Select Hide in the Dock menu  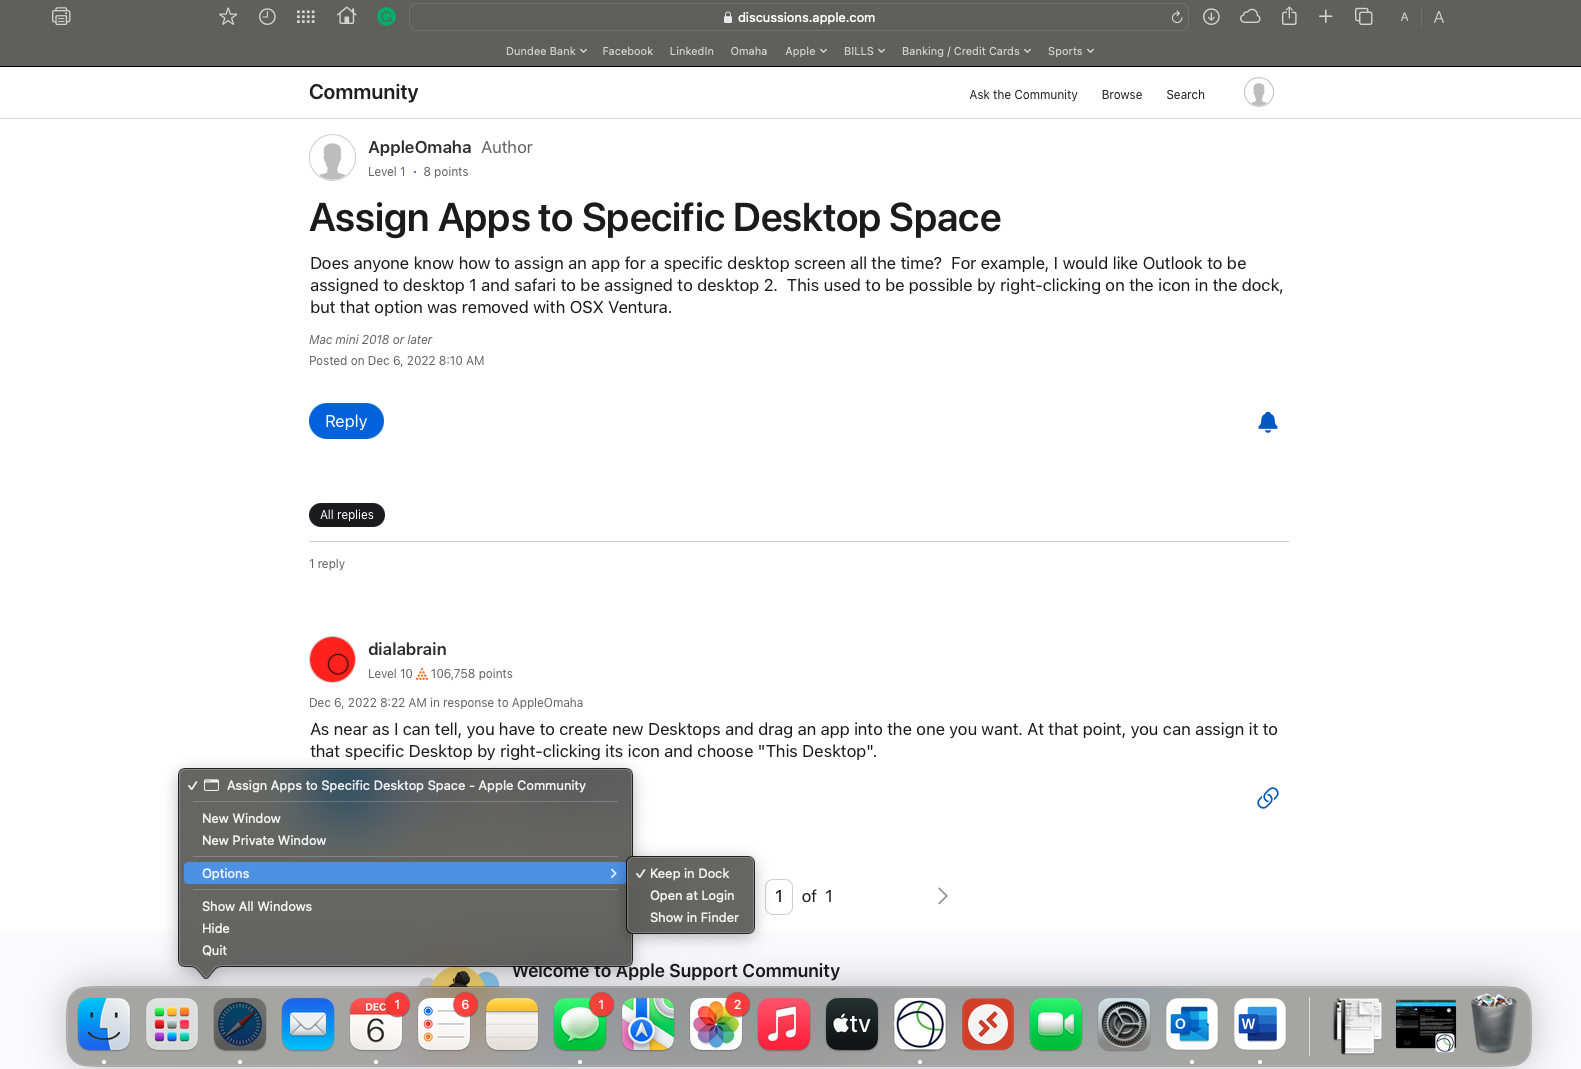pos(216,929)
